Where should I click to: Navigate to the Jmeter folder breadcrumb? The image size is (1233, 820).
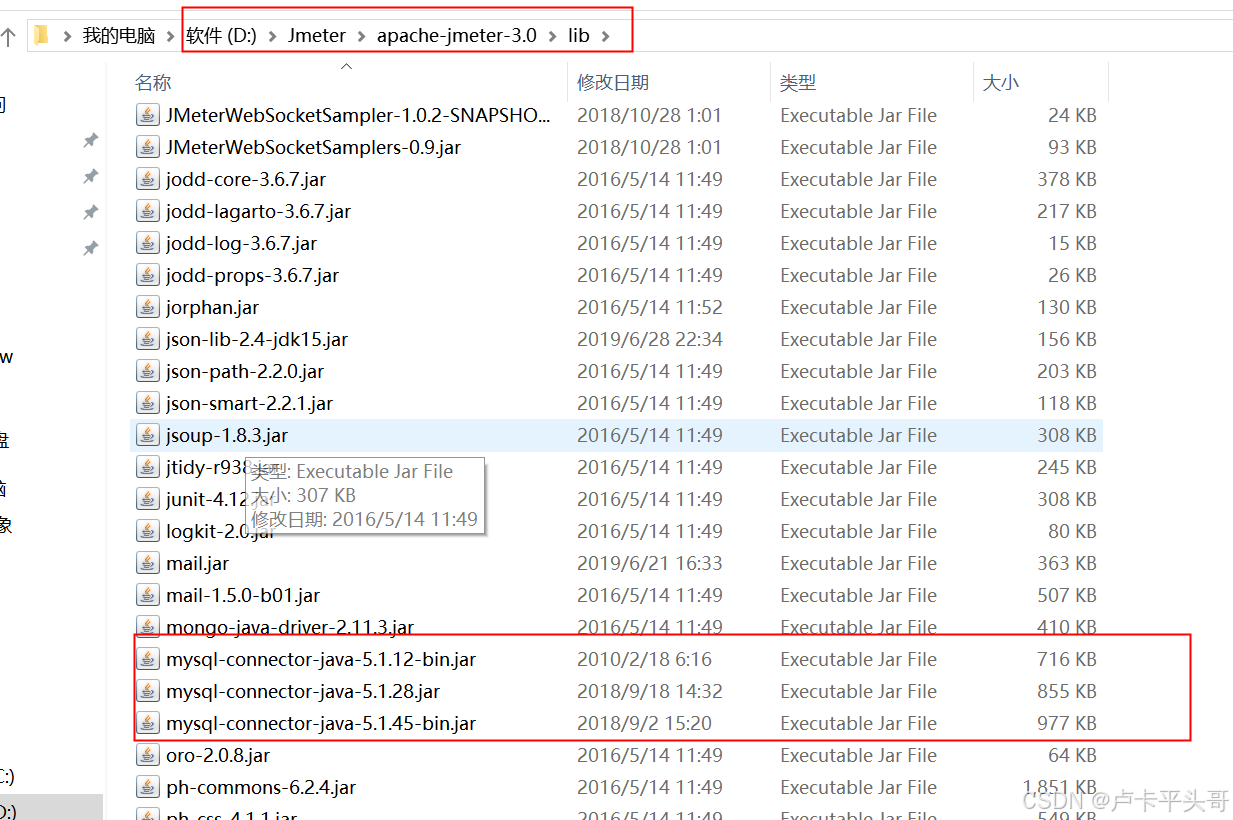pyautogui.click(x=317, y=36)
